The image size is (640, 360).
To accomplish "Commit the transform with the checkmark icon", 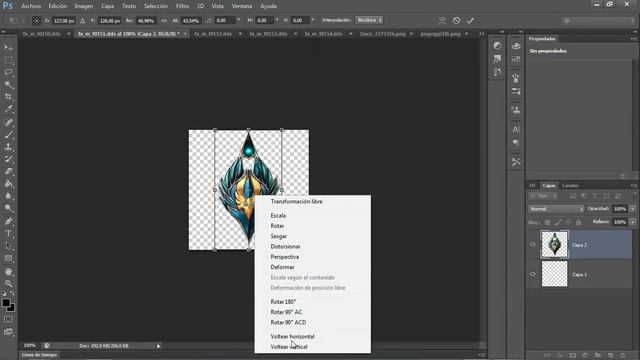I will pos(470,20).
